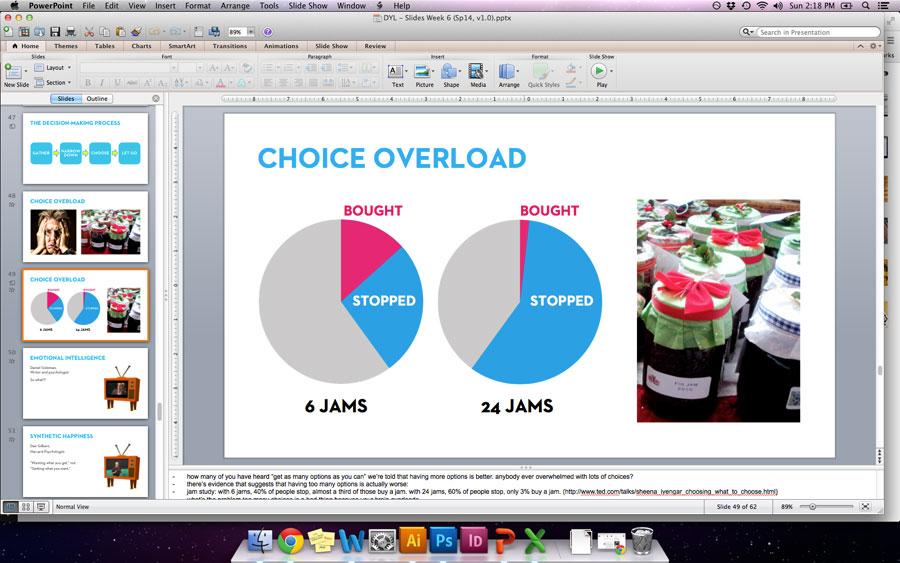
Task: Click the Fit slide to window icon
Action: pos(866,506)
